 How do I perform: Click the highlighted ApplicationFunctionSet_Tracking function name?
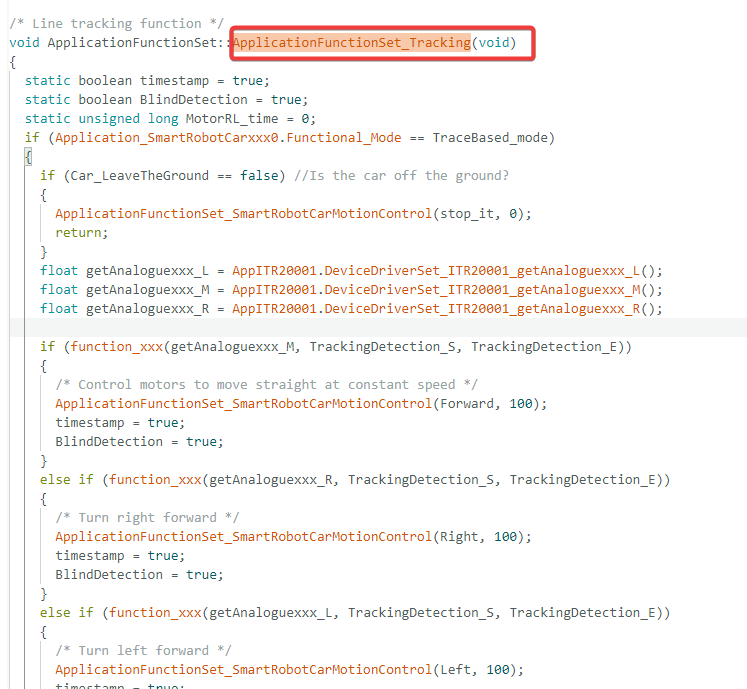click(352, 43)
